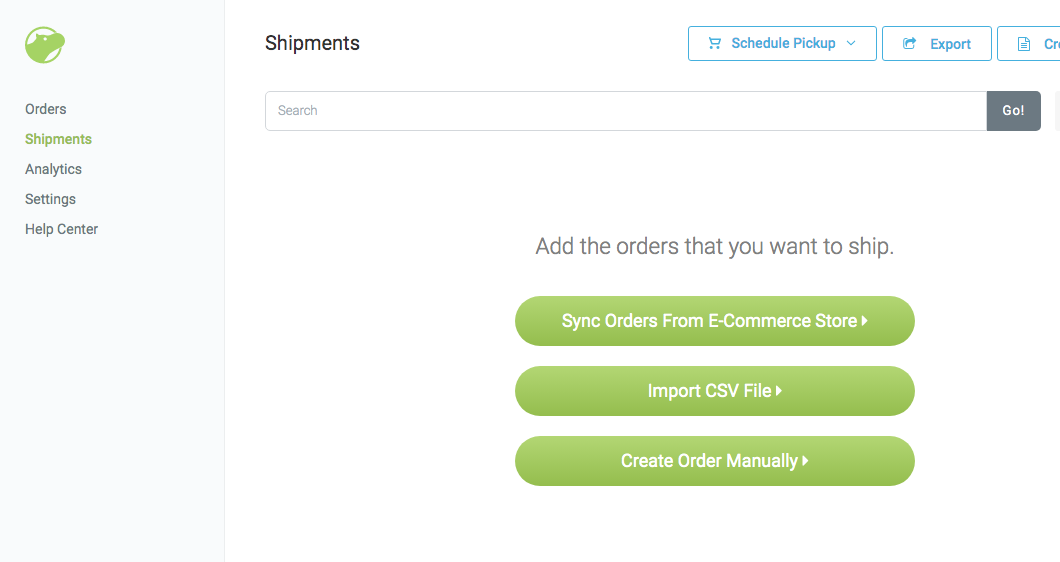1060x562 pixels.
Task: Select Shipments in the left navigation
Action: pos(58,139)
